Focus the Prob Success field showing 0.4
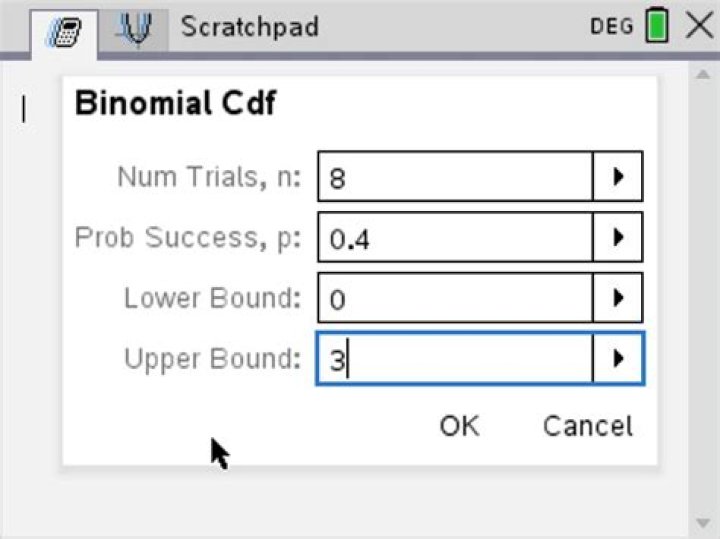720x539 pixels. pyautogui.click(x=455, y=238)
